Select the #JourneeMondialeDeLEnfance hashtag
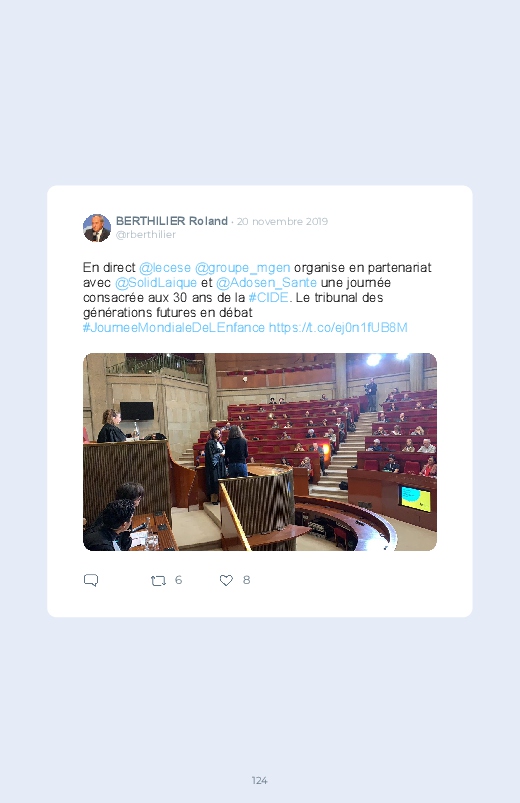 click(x=174, y=328)
